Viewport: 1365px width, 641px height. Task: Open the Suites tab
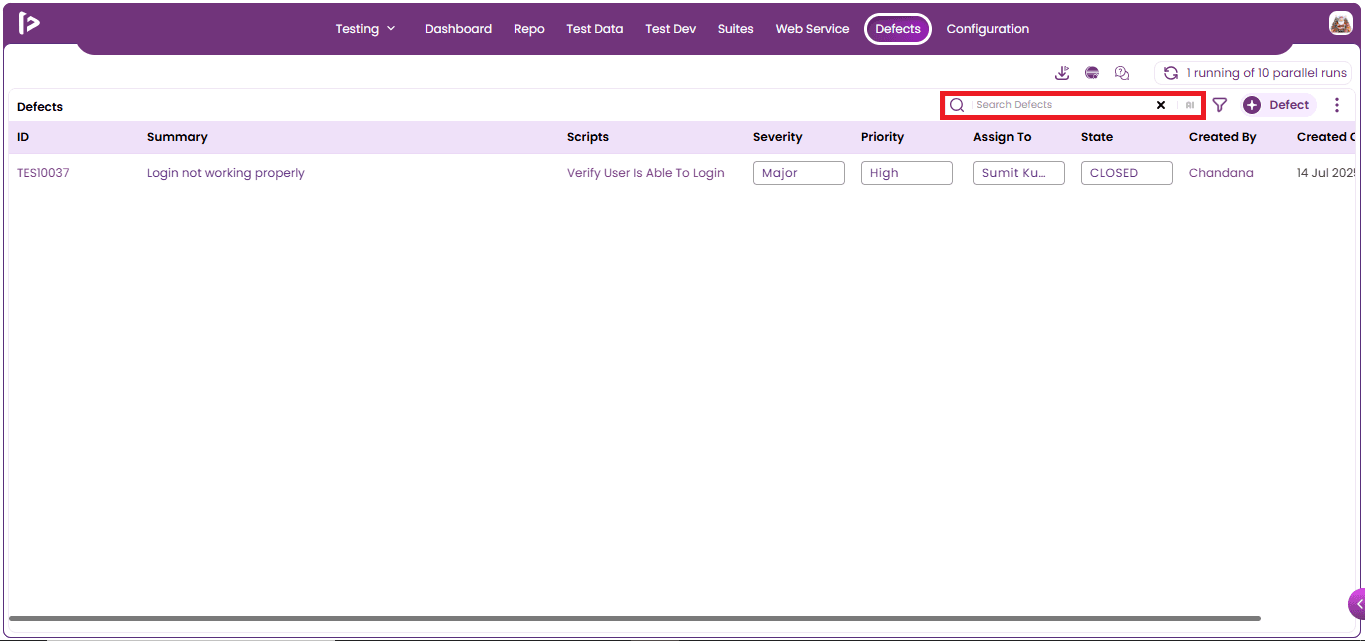point(736,29)
